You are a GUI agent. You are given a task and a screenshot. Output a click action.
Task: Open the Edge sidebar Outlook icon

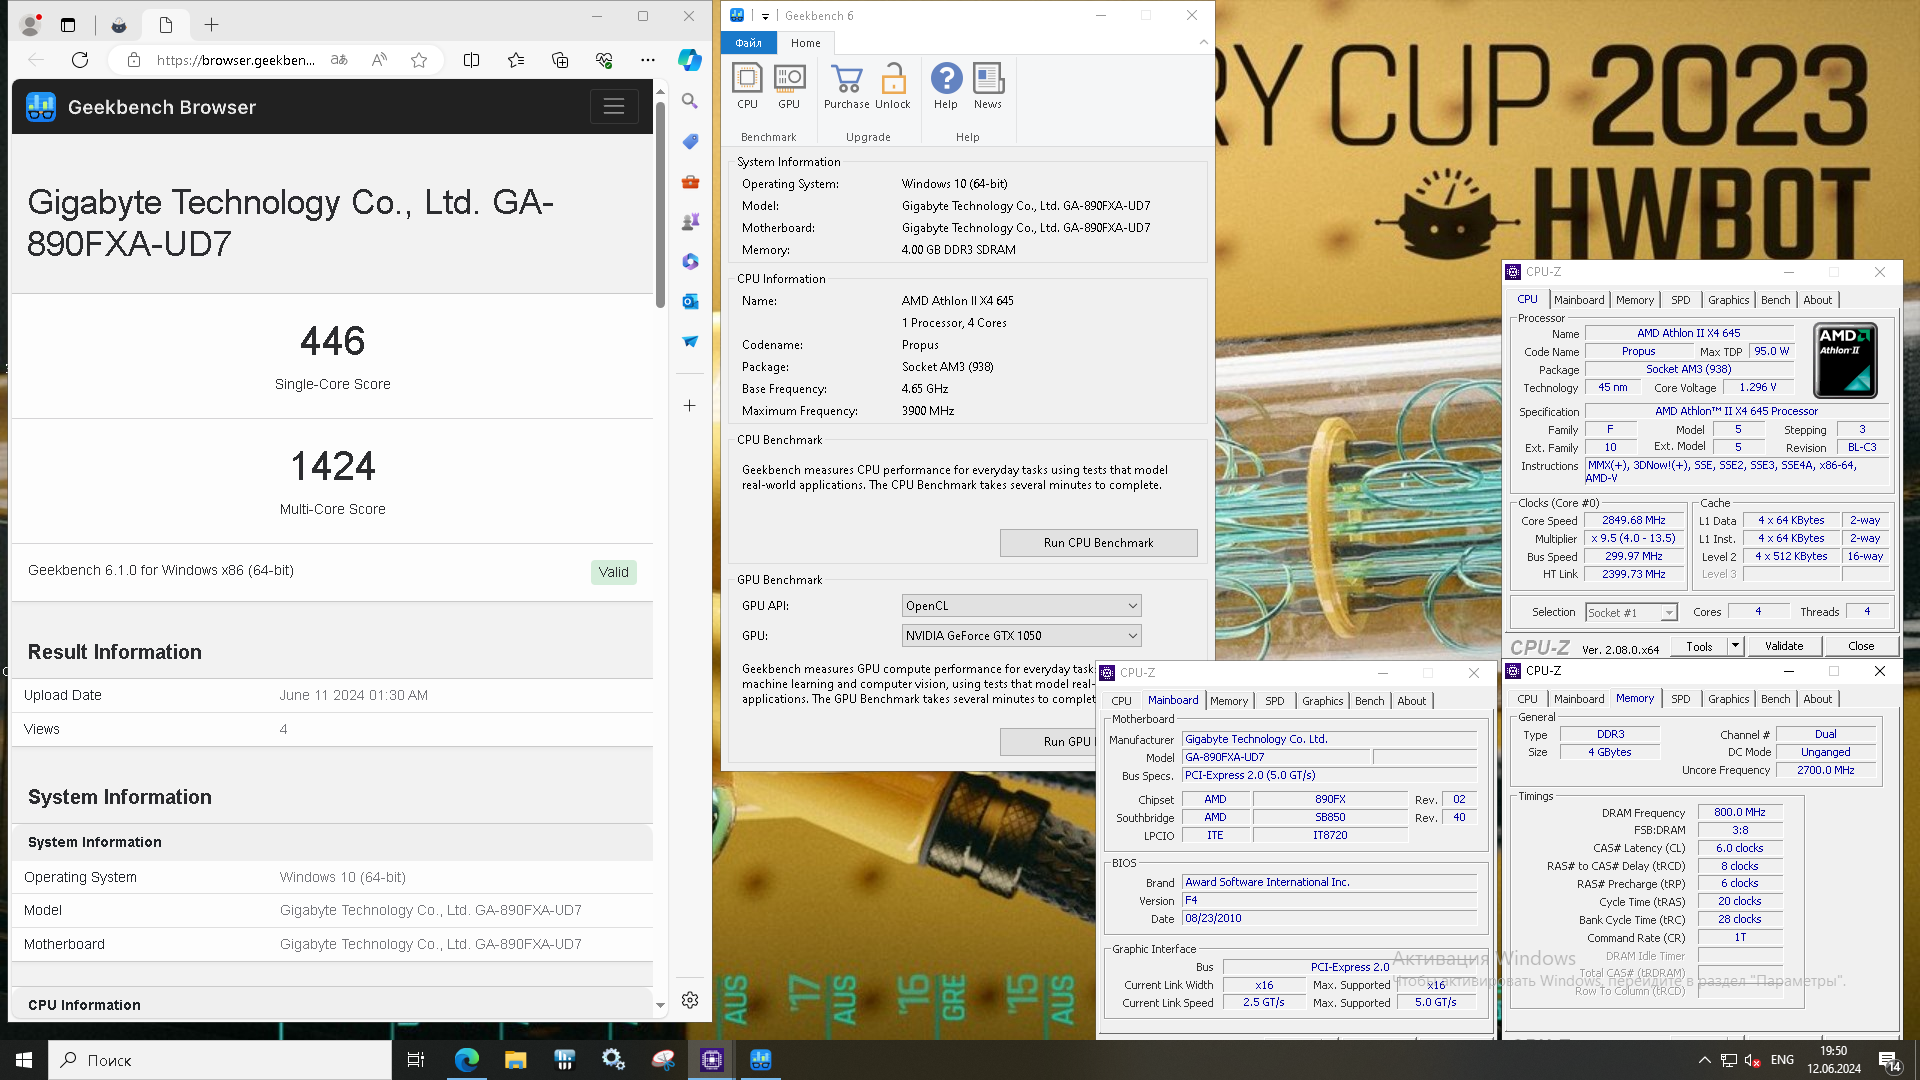[690, 301]
